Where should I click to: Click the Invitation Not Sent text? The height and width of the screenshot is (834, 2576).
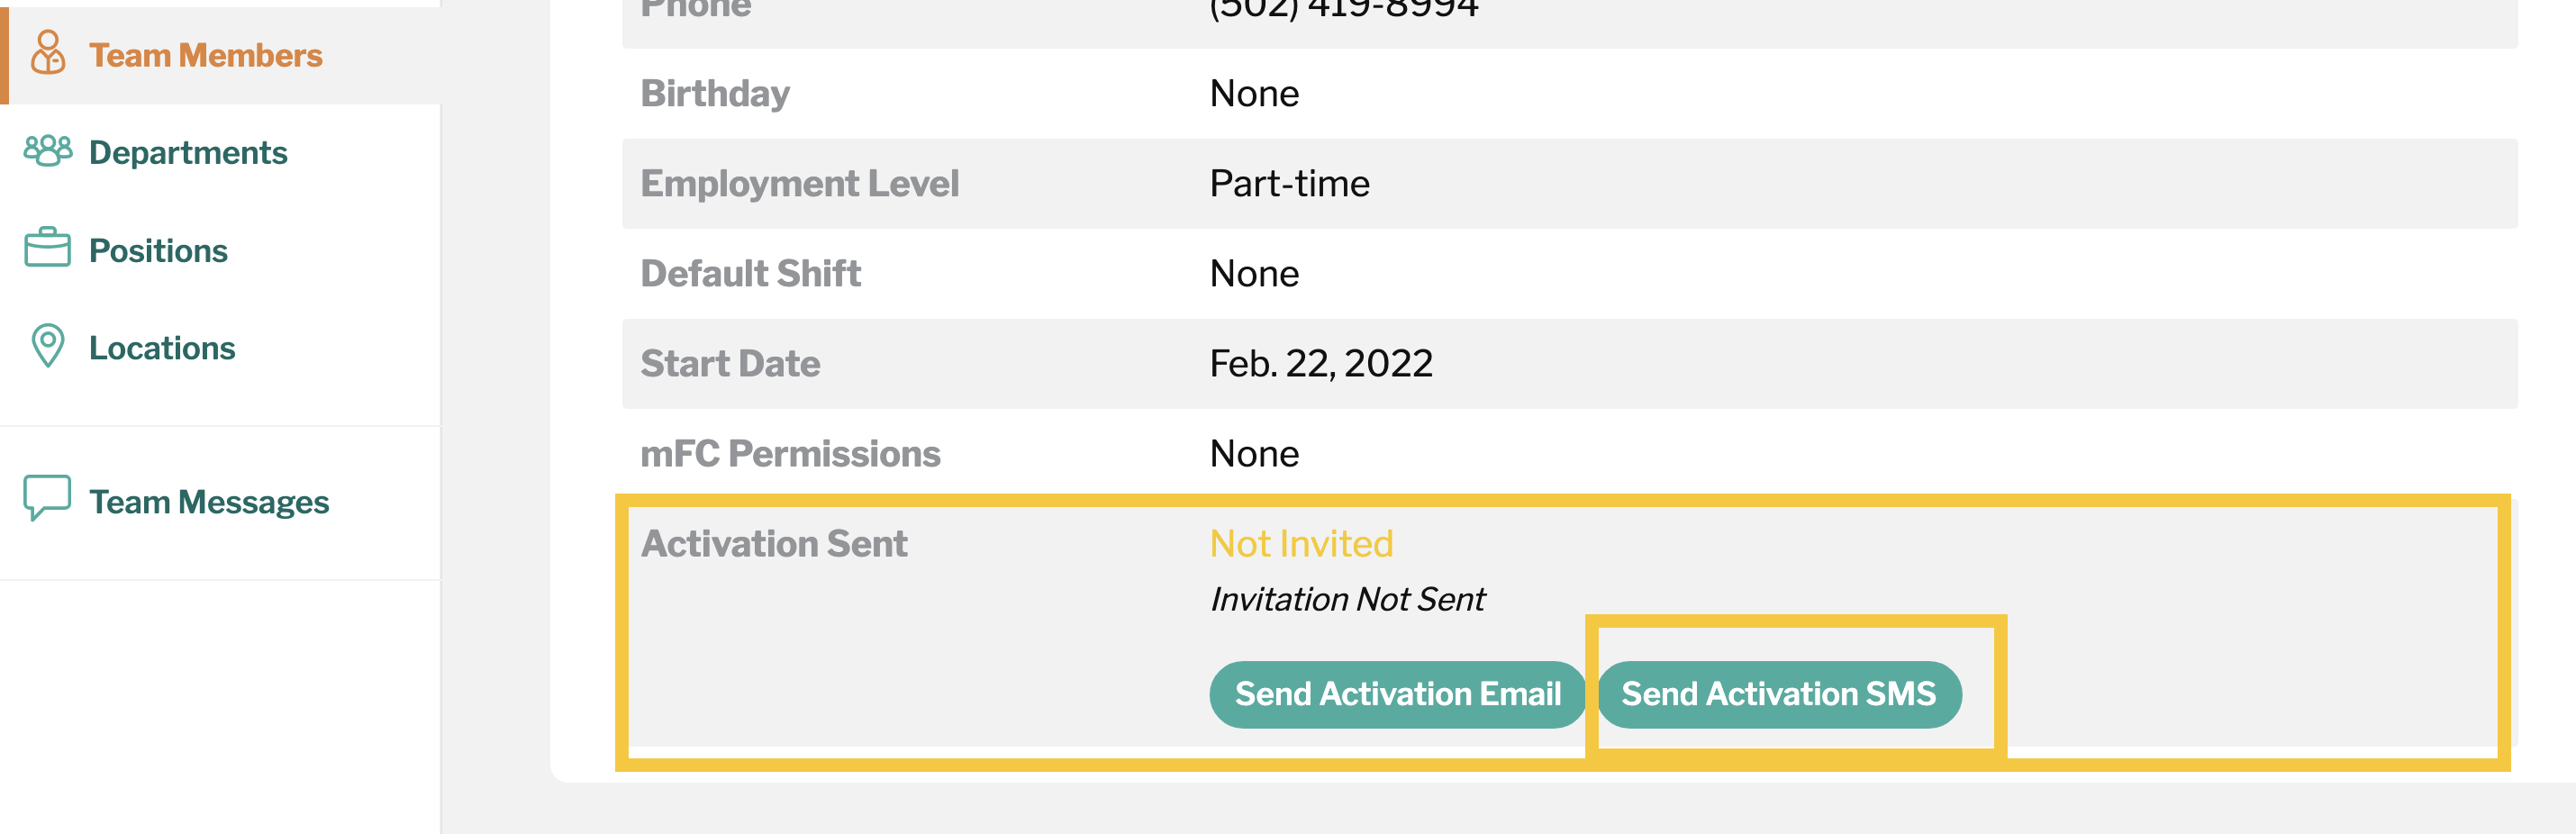(x=1347, y=599)
